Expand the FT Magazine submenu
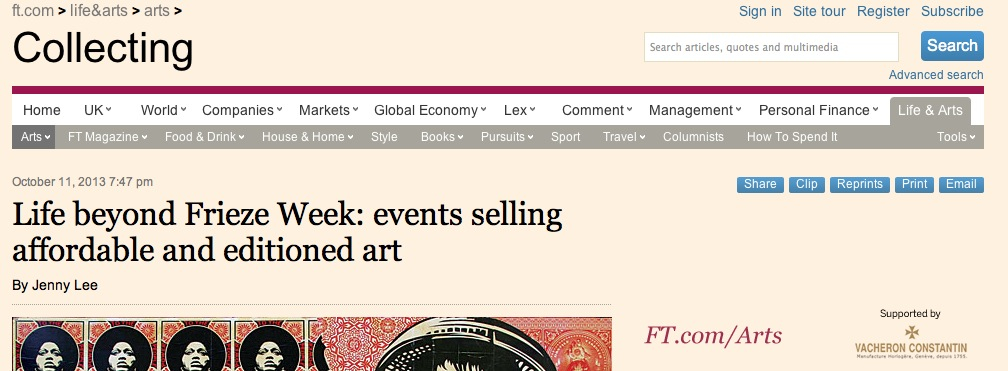The image size is (1008, 371). pyautogui.click(x=107, y=137)
